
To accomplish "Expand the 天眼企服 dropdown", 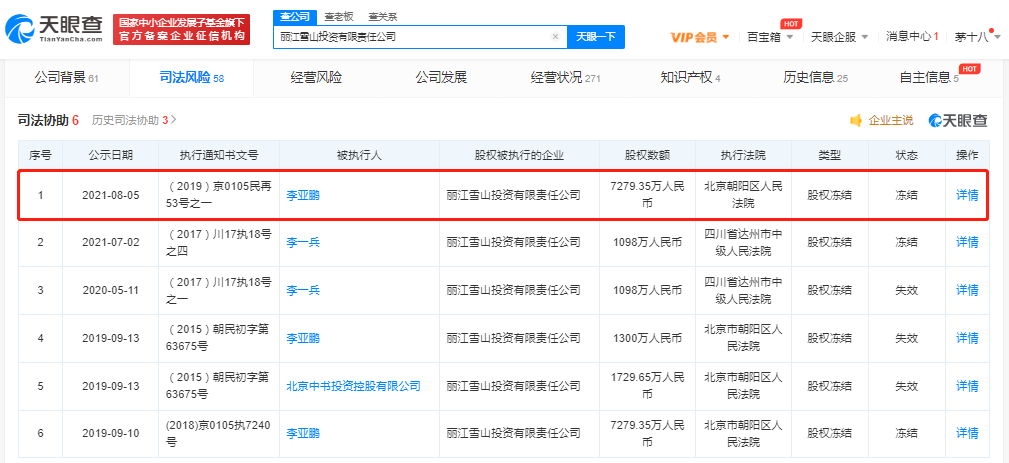I will (x=839, y=37).
